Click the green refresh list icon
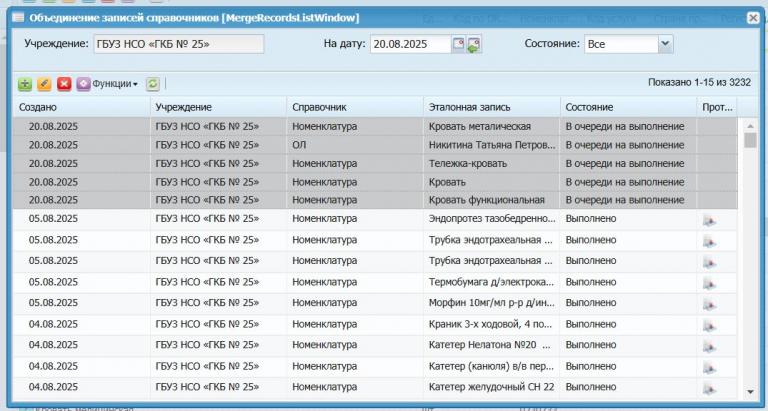Screen dimensions: 768x411 pos(153,84)
